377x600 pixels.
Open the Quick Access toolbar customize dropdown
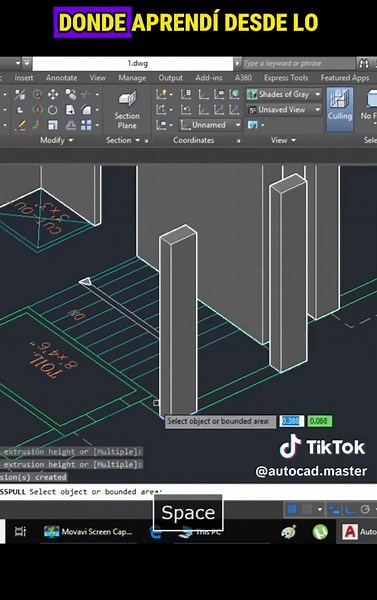point(27,63)
